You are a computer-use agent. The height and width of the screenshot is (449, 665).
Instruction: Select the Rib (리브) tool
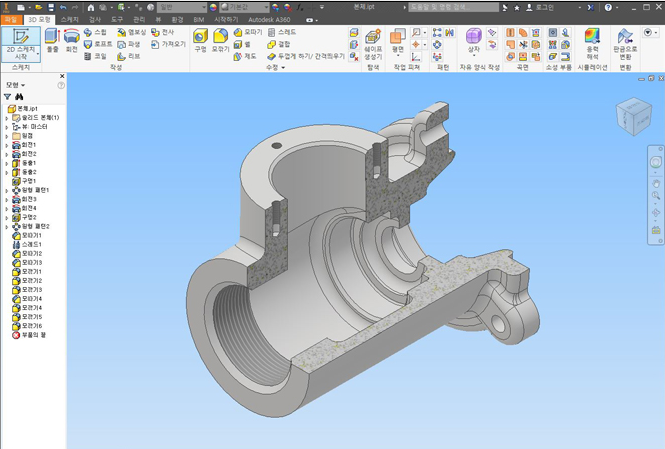point(129,56)
